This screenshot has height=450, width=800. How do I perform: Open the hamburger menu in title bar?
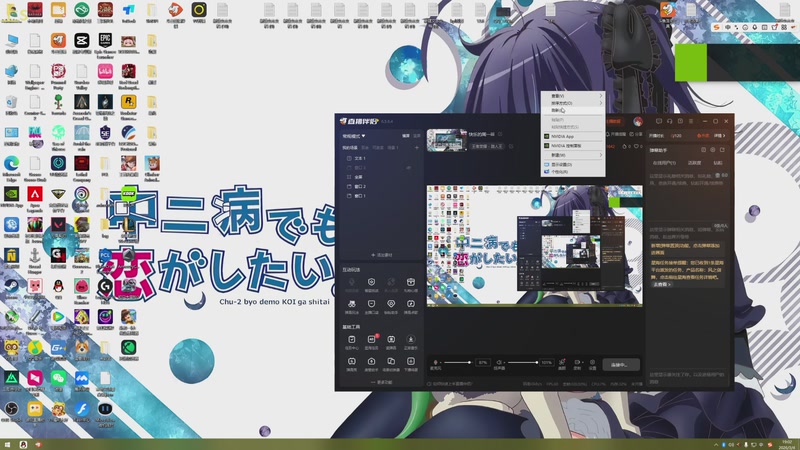pos(691,121)
